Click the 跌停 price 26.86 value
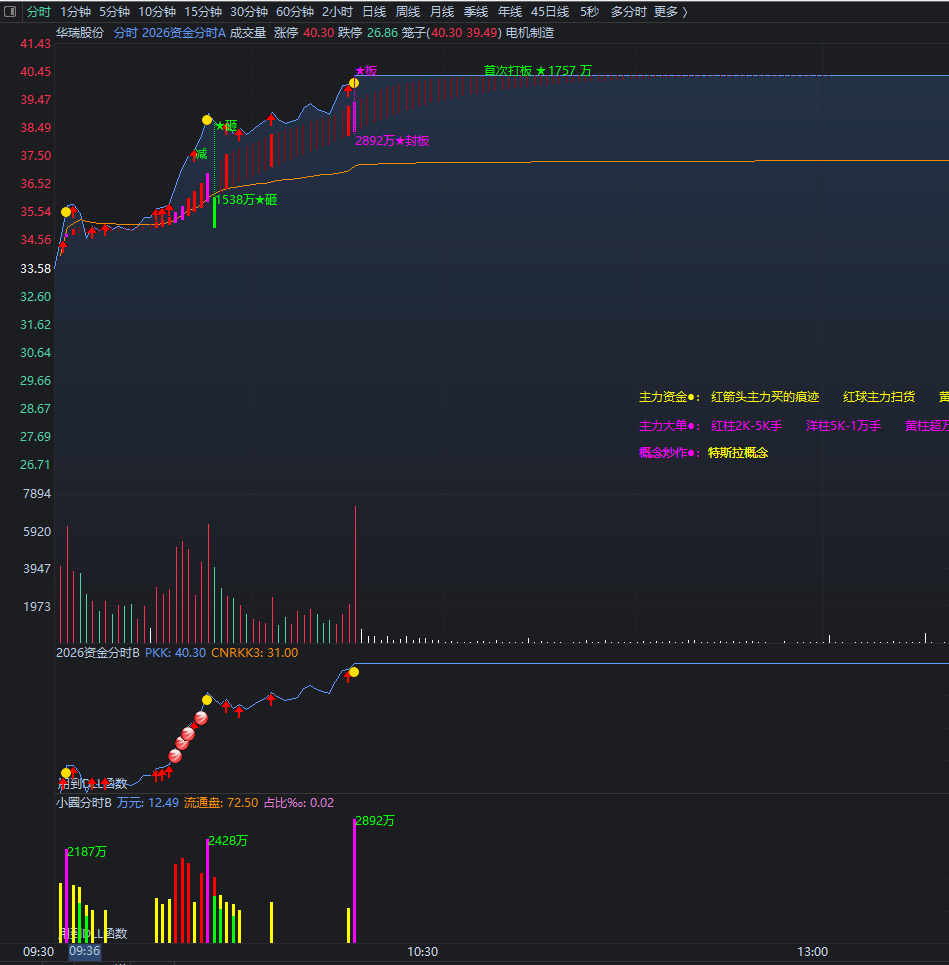Image resolution: width=949 pixels, height=965 pixels. 382,33
